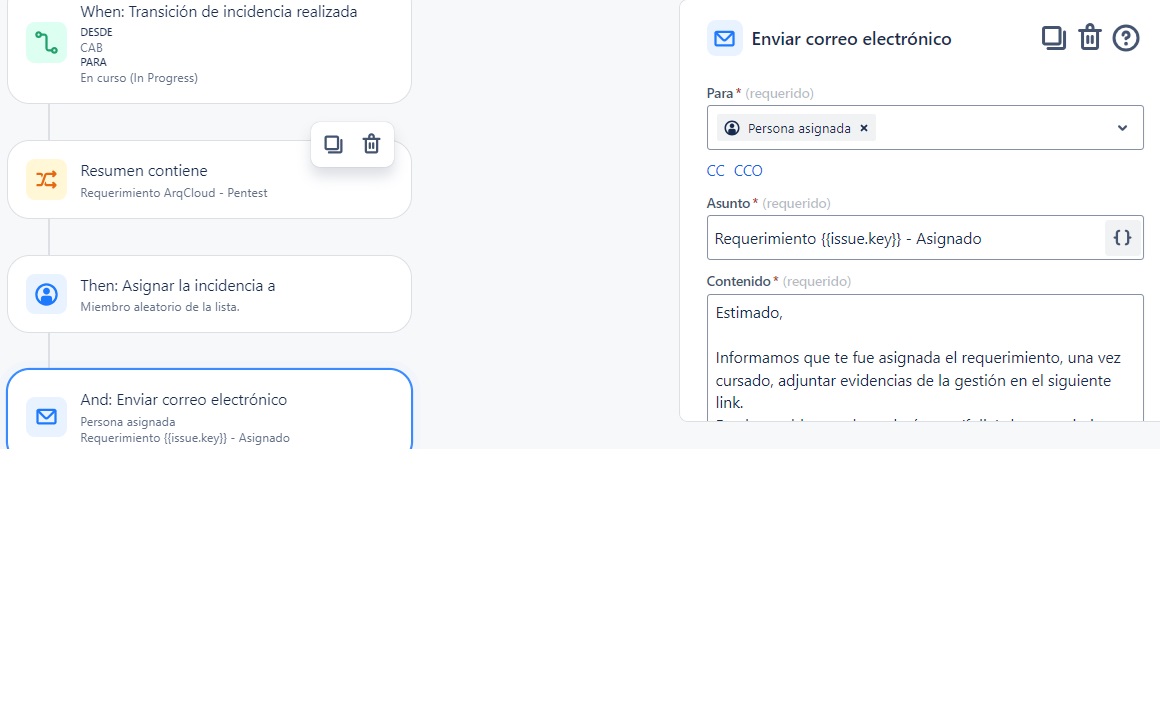Click the green transition trigger icon
The width and height of the screenshot is (1160, 713).
(x=47, y=43)
